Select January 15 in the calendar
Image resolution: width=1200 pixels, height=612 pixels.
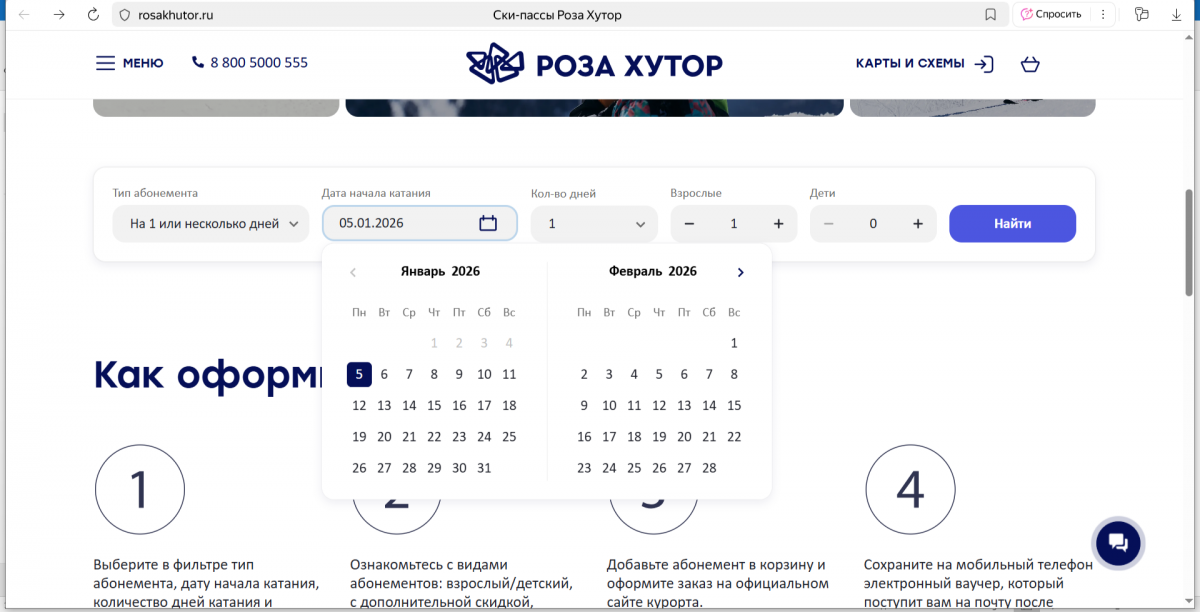[x=434, y=405]
